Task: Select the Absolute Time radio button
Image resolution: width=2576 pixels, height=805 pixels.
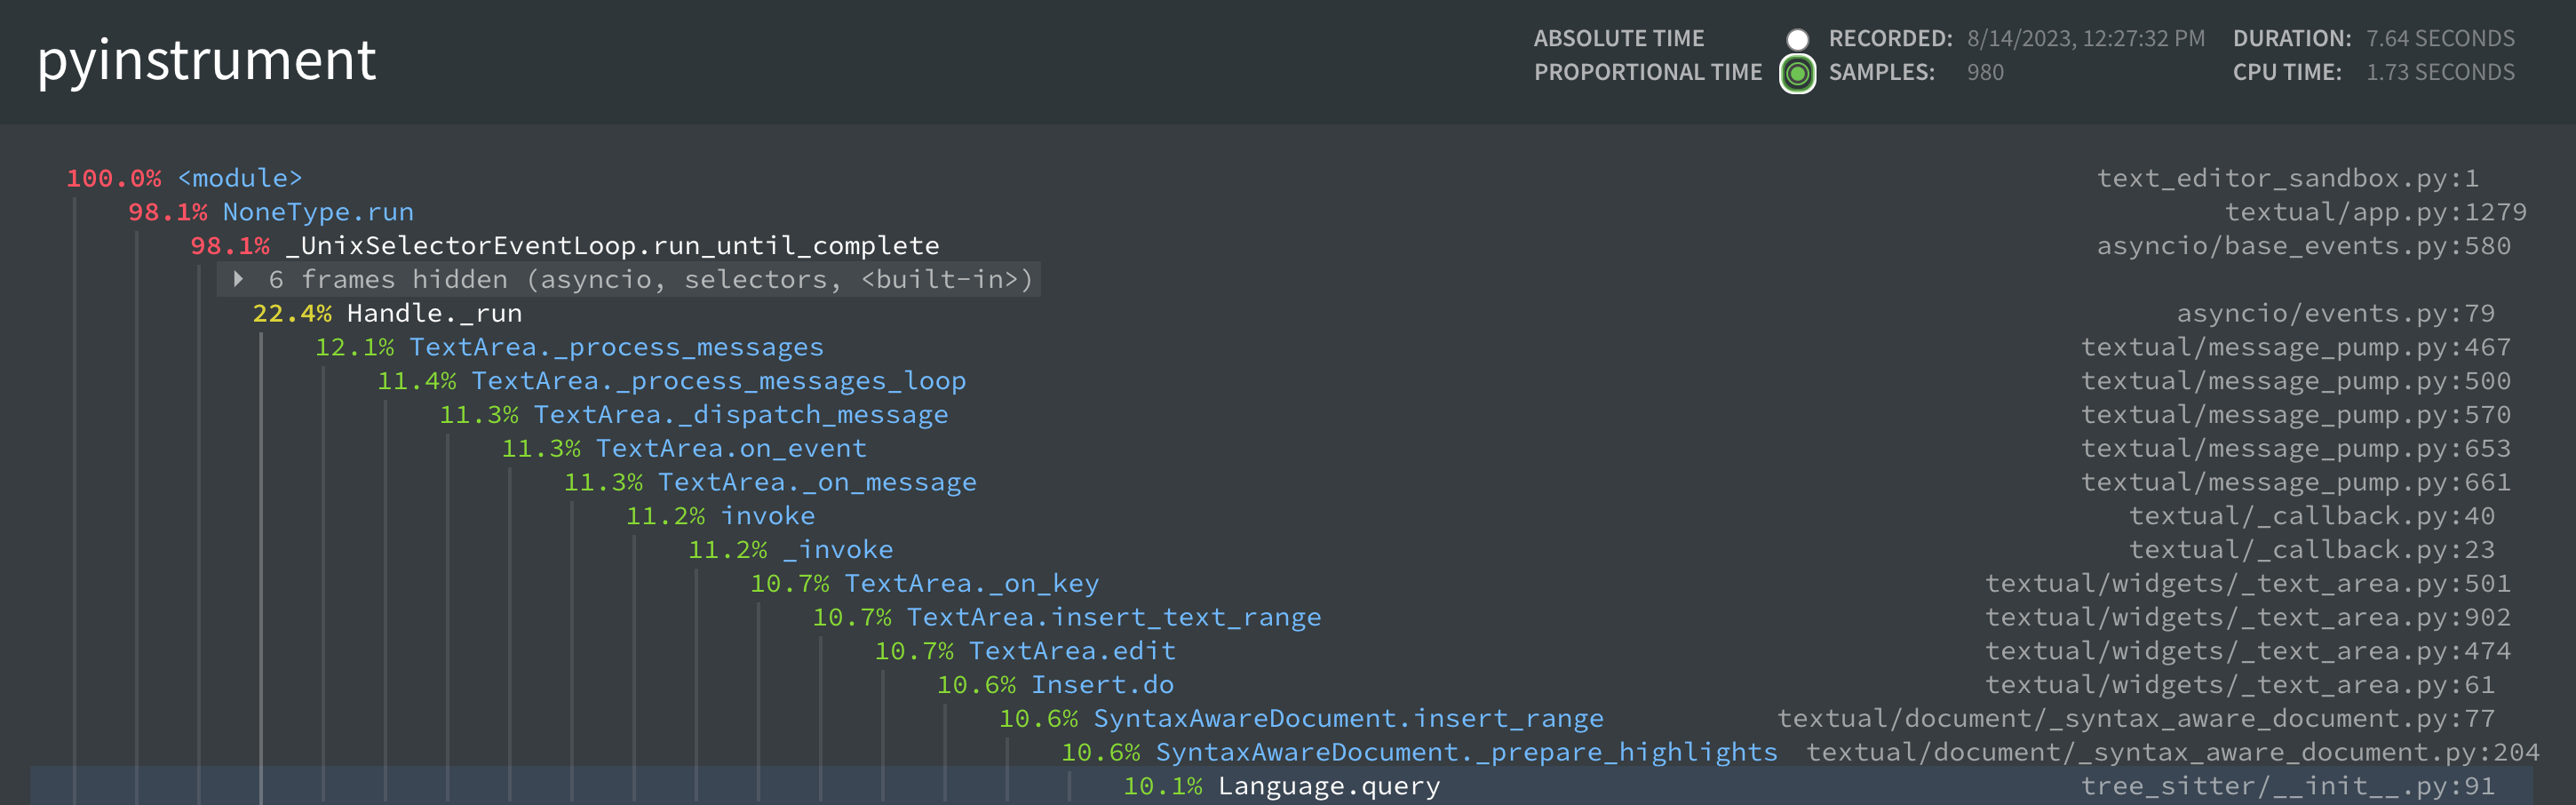Action: (1797, 39)
